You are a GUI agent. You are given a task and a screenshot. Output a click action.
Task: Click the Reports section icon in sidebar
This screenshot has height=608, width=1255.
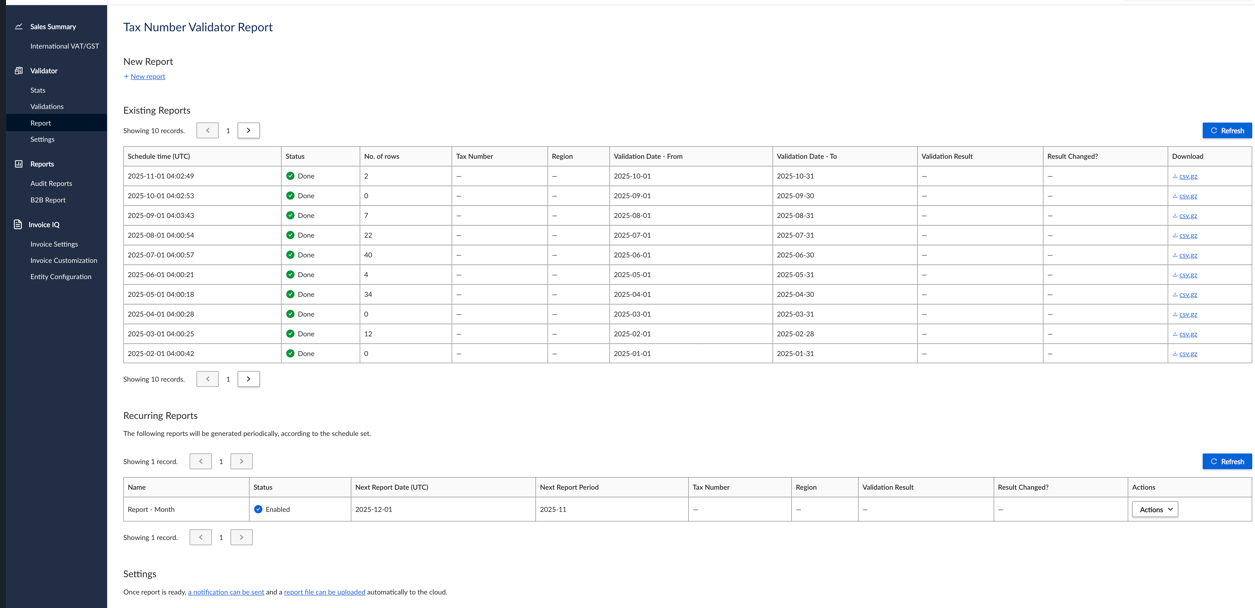(x=18, y=164)
